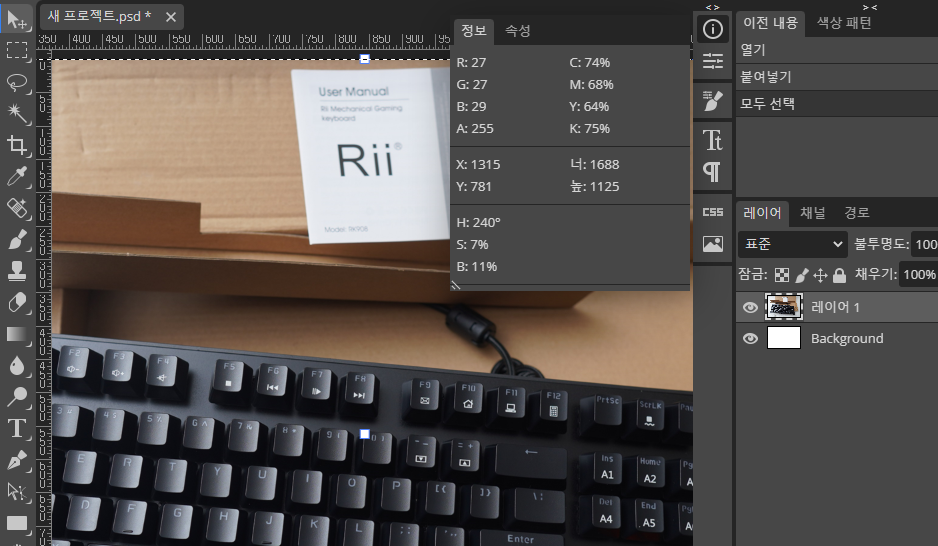Screen dimensions: 938x546
Task: Open the 표준 blend mode dropdown
Action: [x=793, y=244]
